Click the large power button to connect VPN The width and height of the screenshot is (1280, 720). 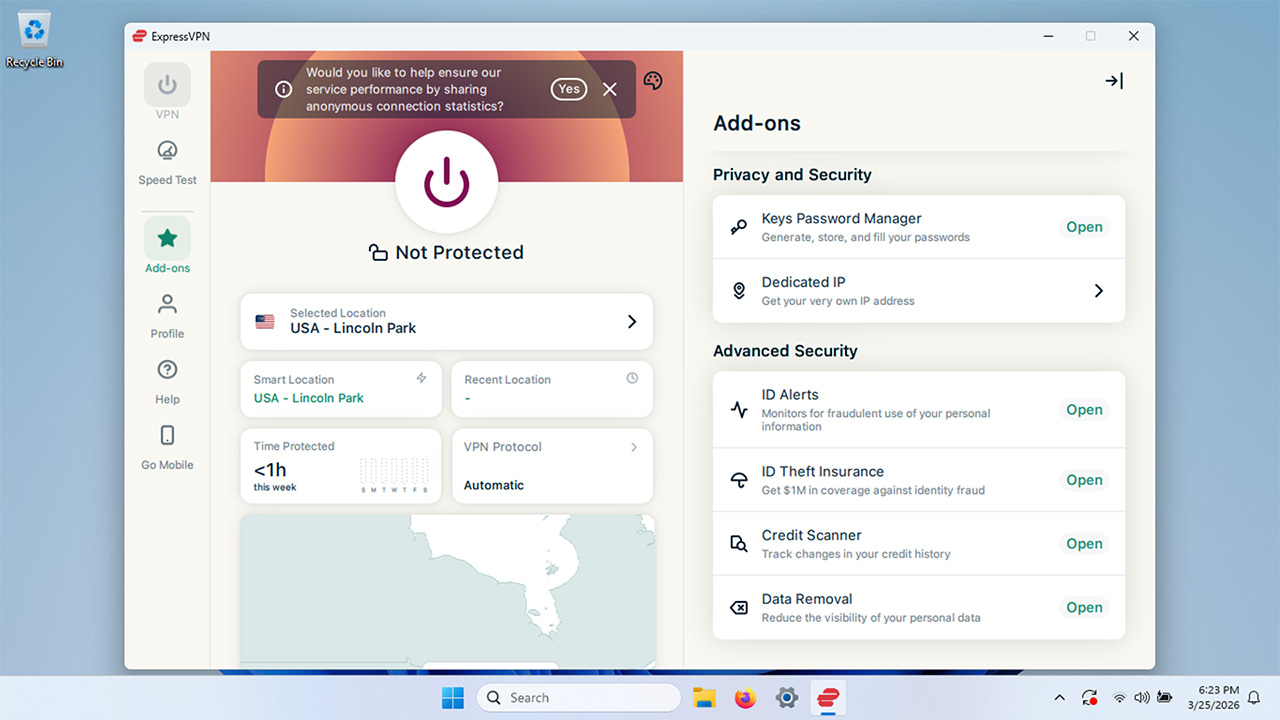446,183
